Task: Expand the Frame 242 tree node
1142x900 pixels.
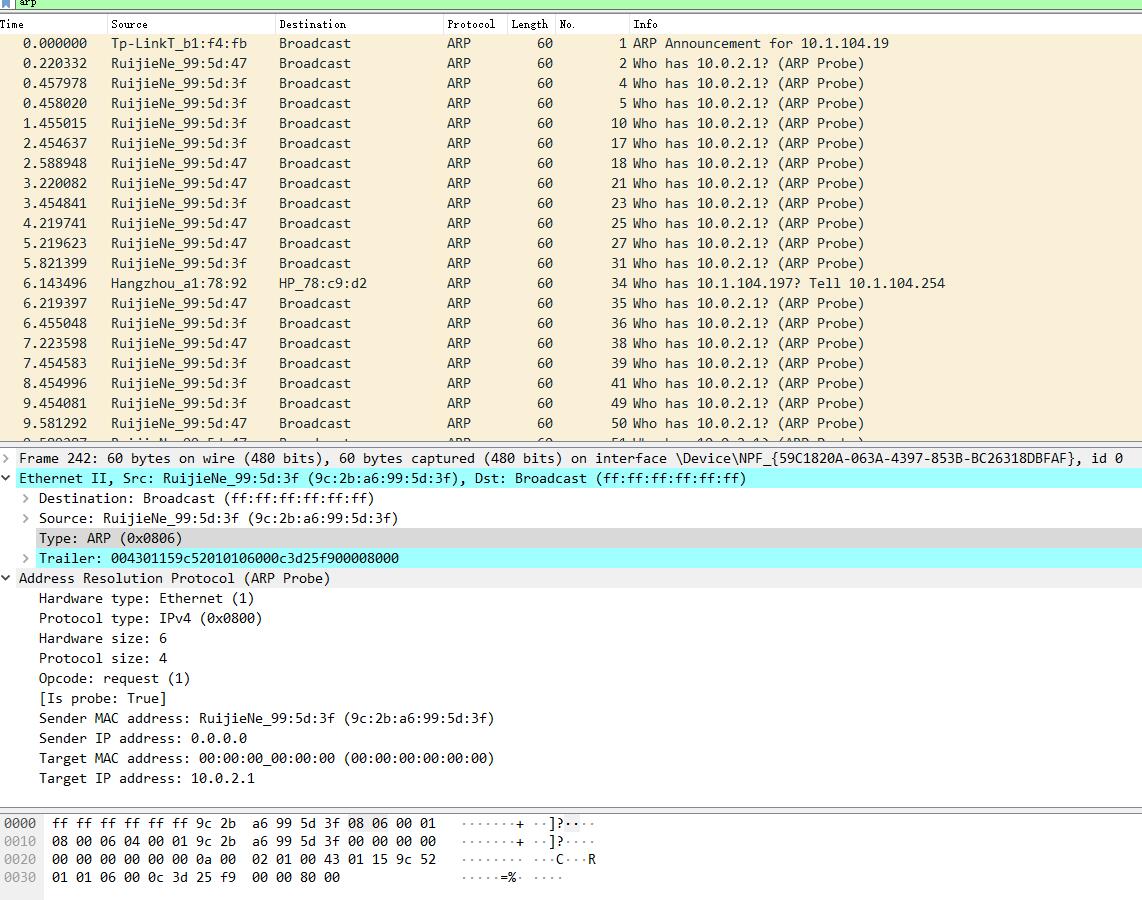Action: [7, 458]
